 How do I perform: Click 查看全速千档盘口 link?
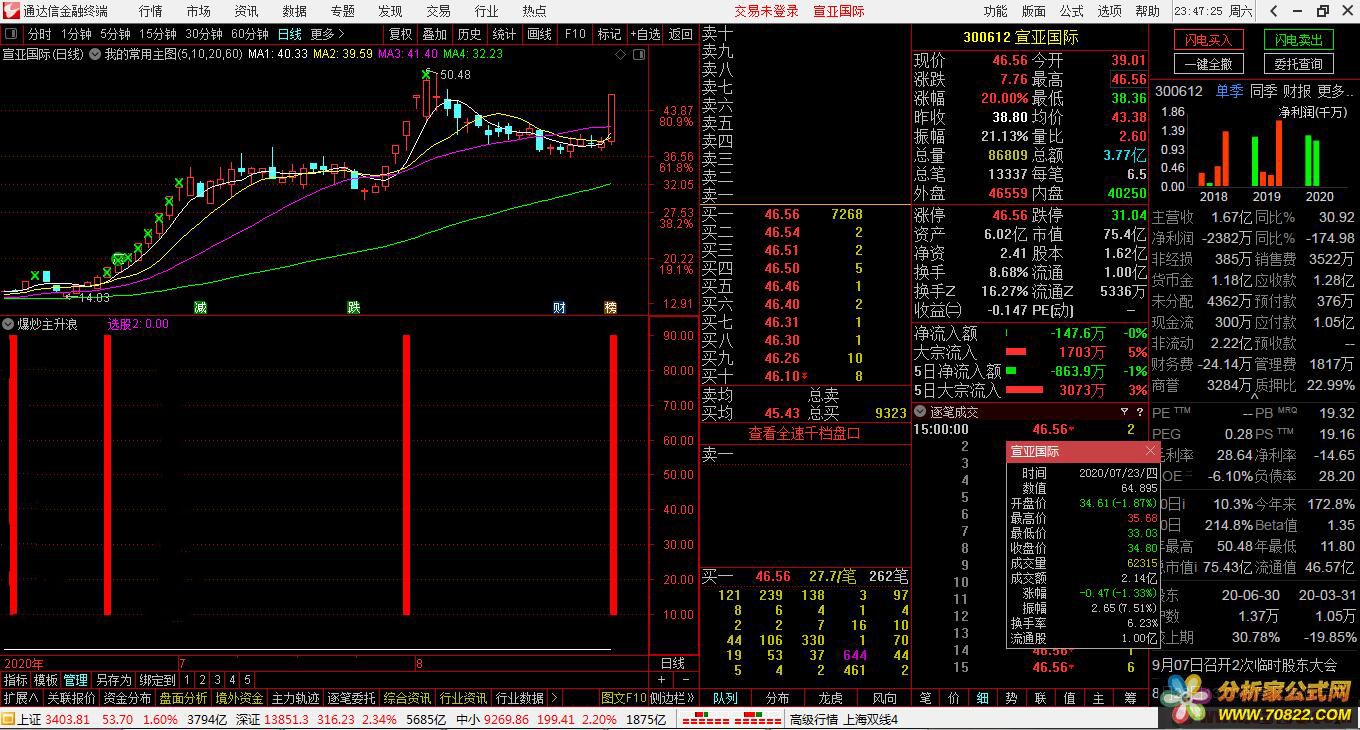(804, 433)
